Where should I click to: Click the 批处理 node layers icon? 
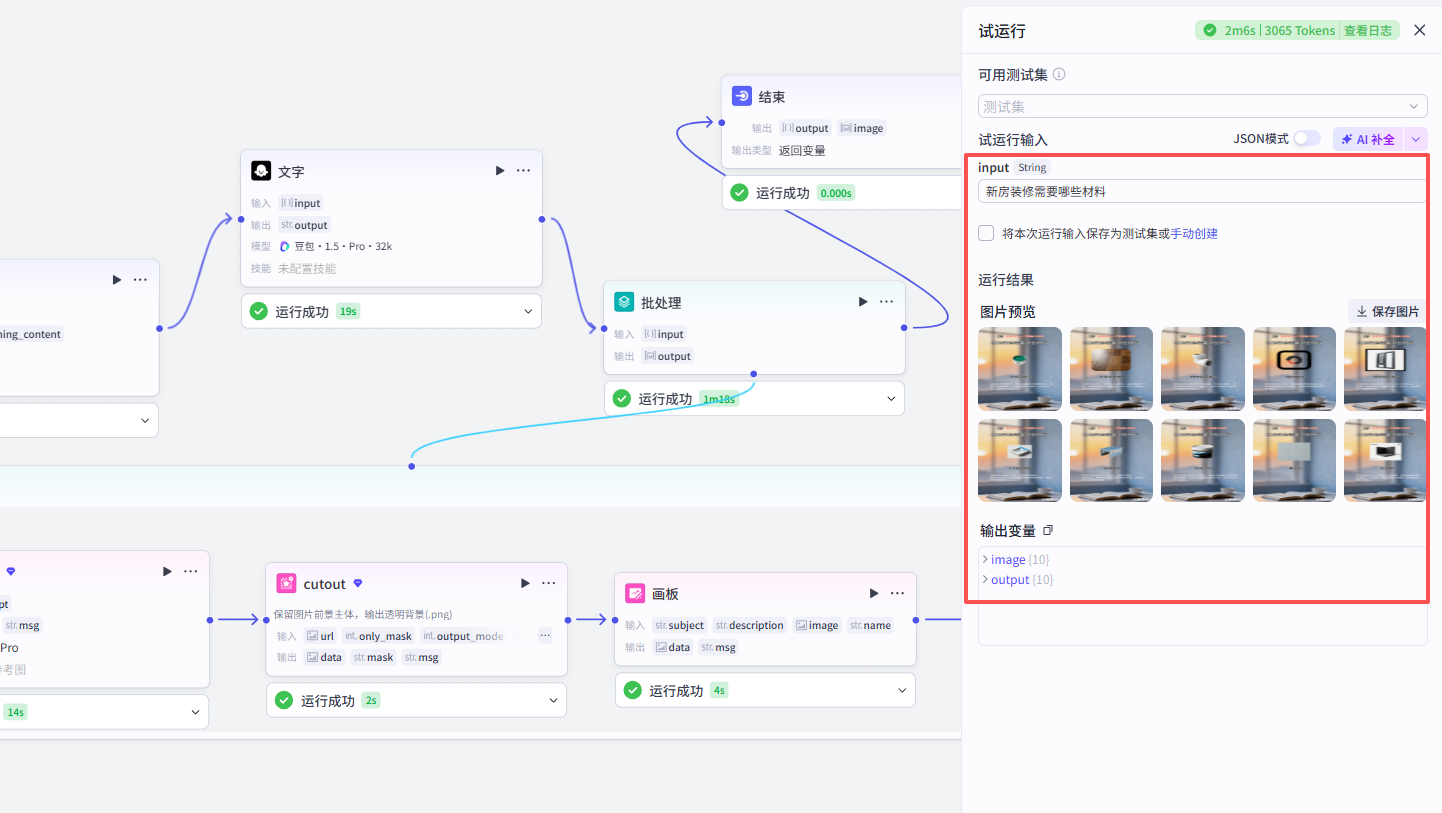coord(624,302)
